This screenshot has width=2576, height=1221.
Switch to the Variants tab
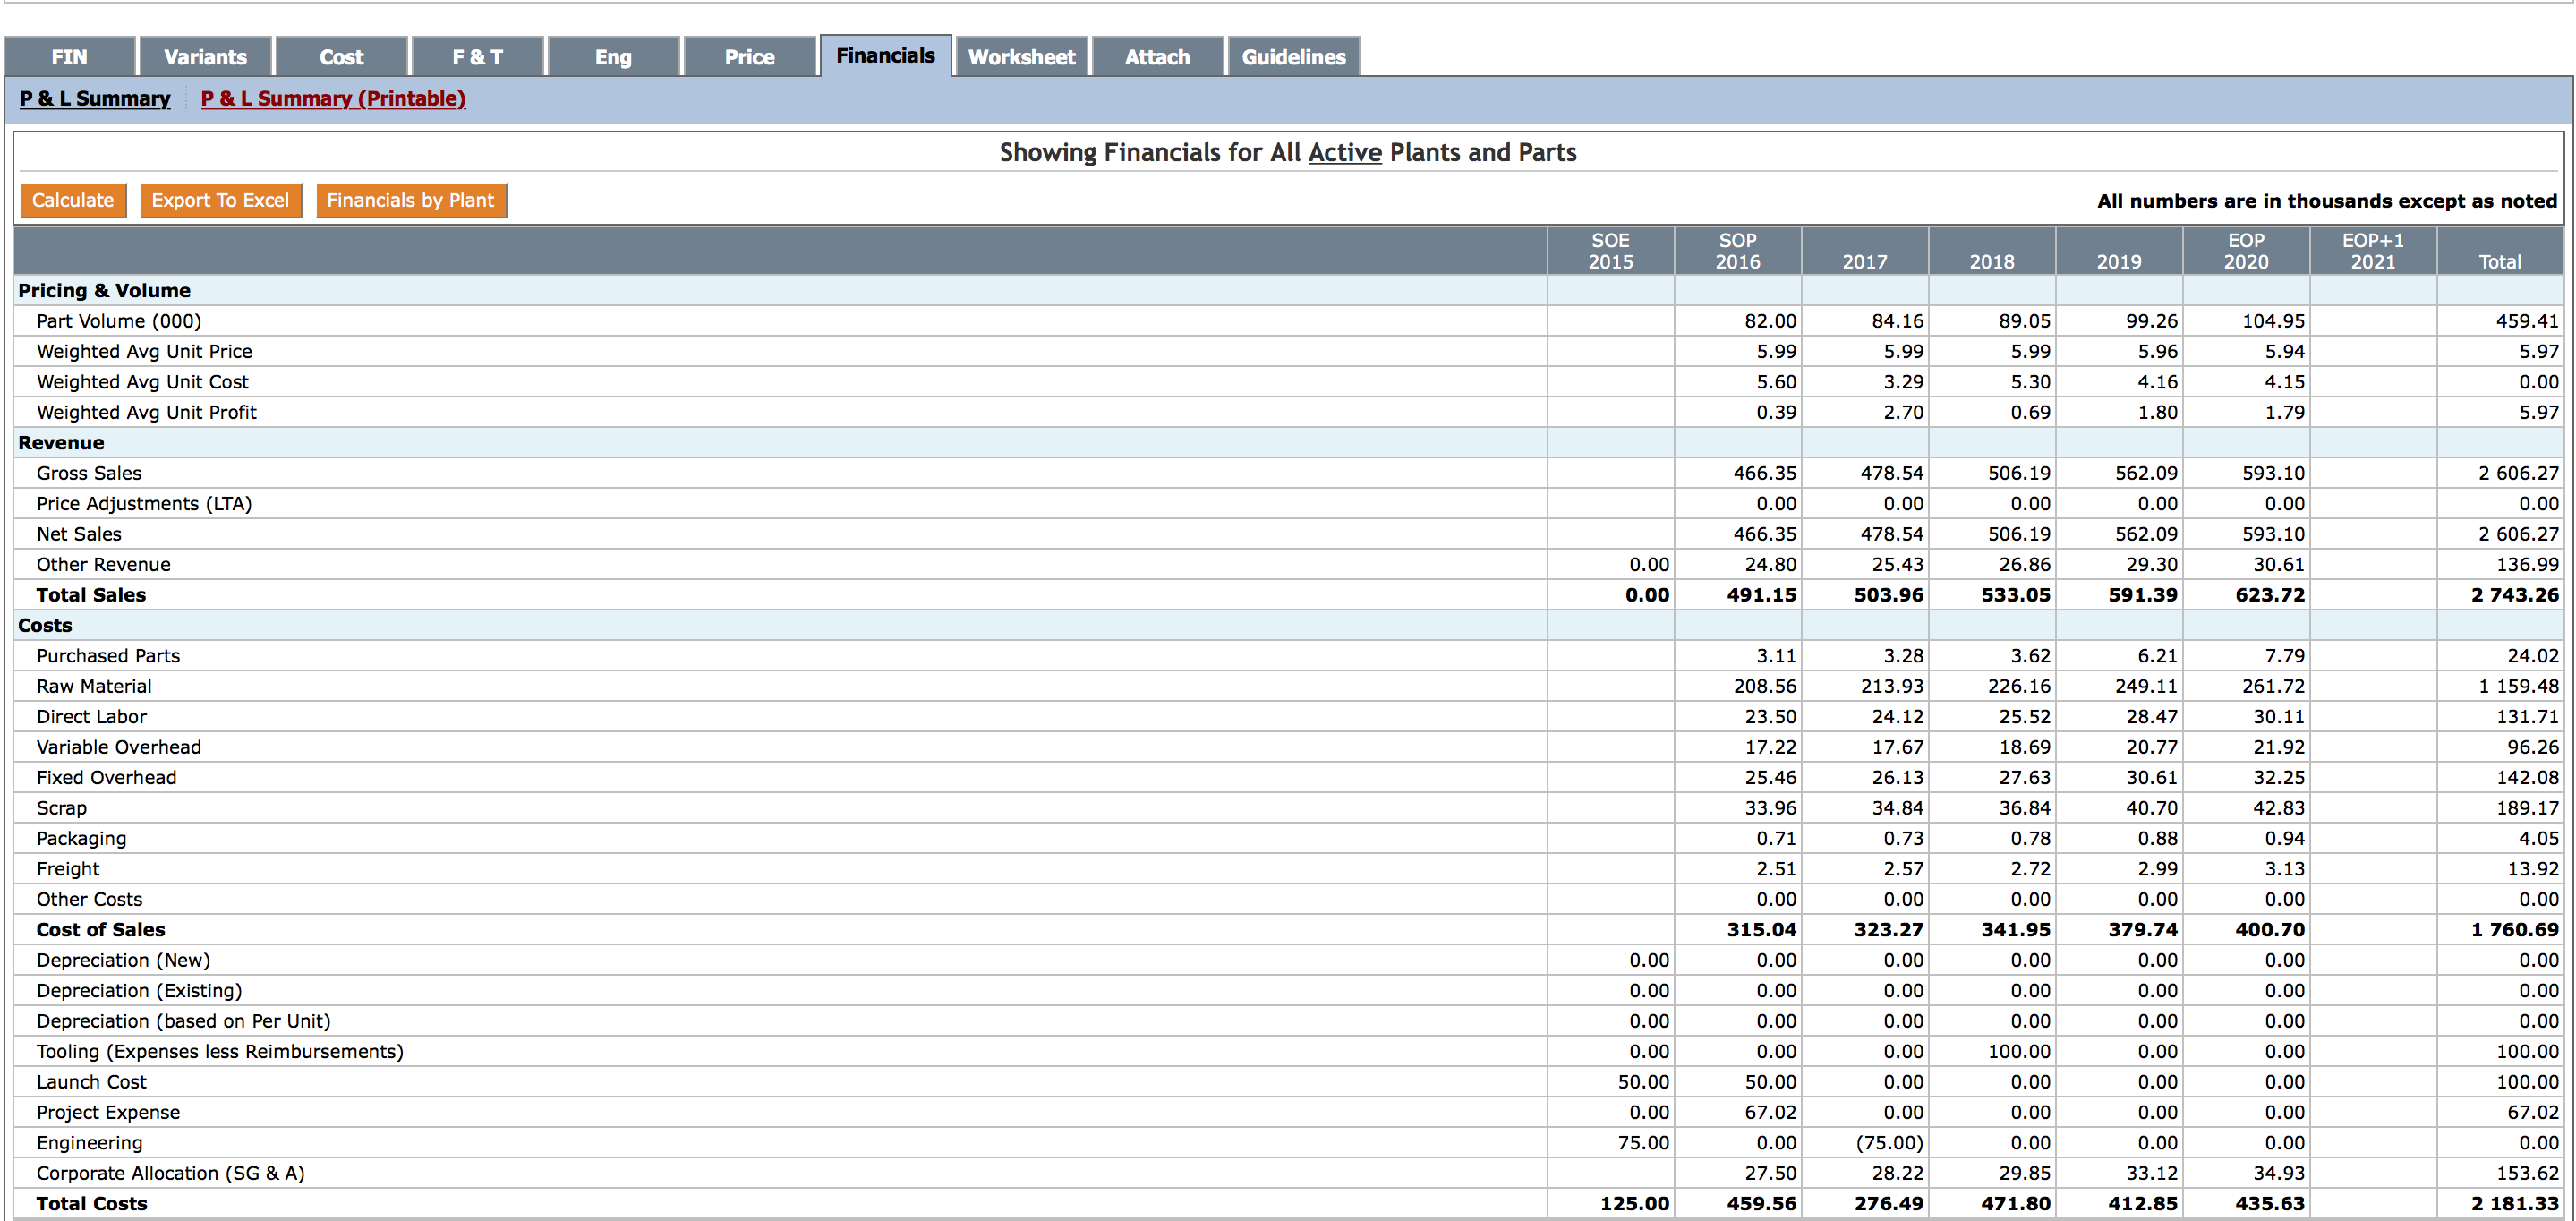tap(205, 57)
